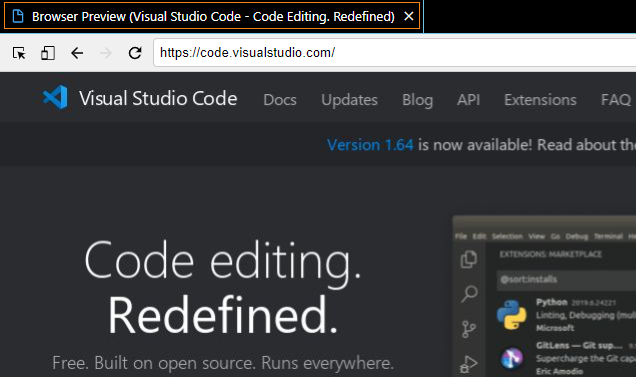Click the file icon on Browser Preview tab
Screen dimensions: 636x377
[x=18, y=16]
